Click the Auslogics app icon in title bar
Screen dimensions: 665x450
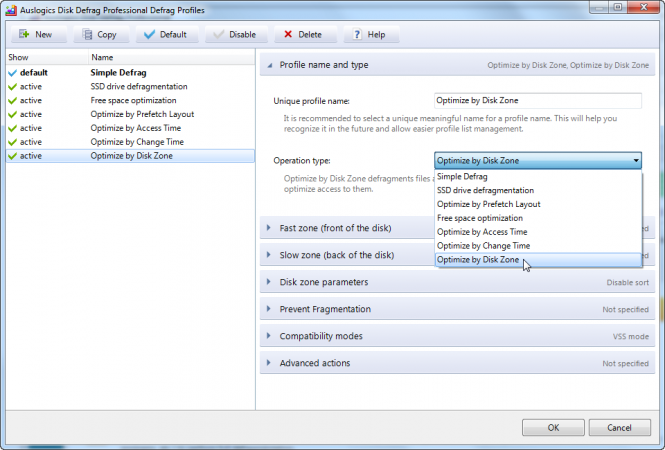[x=11, y=10]
